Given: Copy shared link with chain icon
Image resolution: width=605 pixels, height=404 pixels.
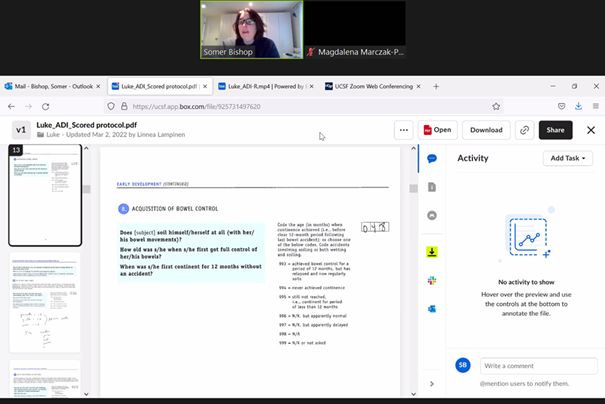Looking at the screenshot, I should point(524,130).
